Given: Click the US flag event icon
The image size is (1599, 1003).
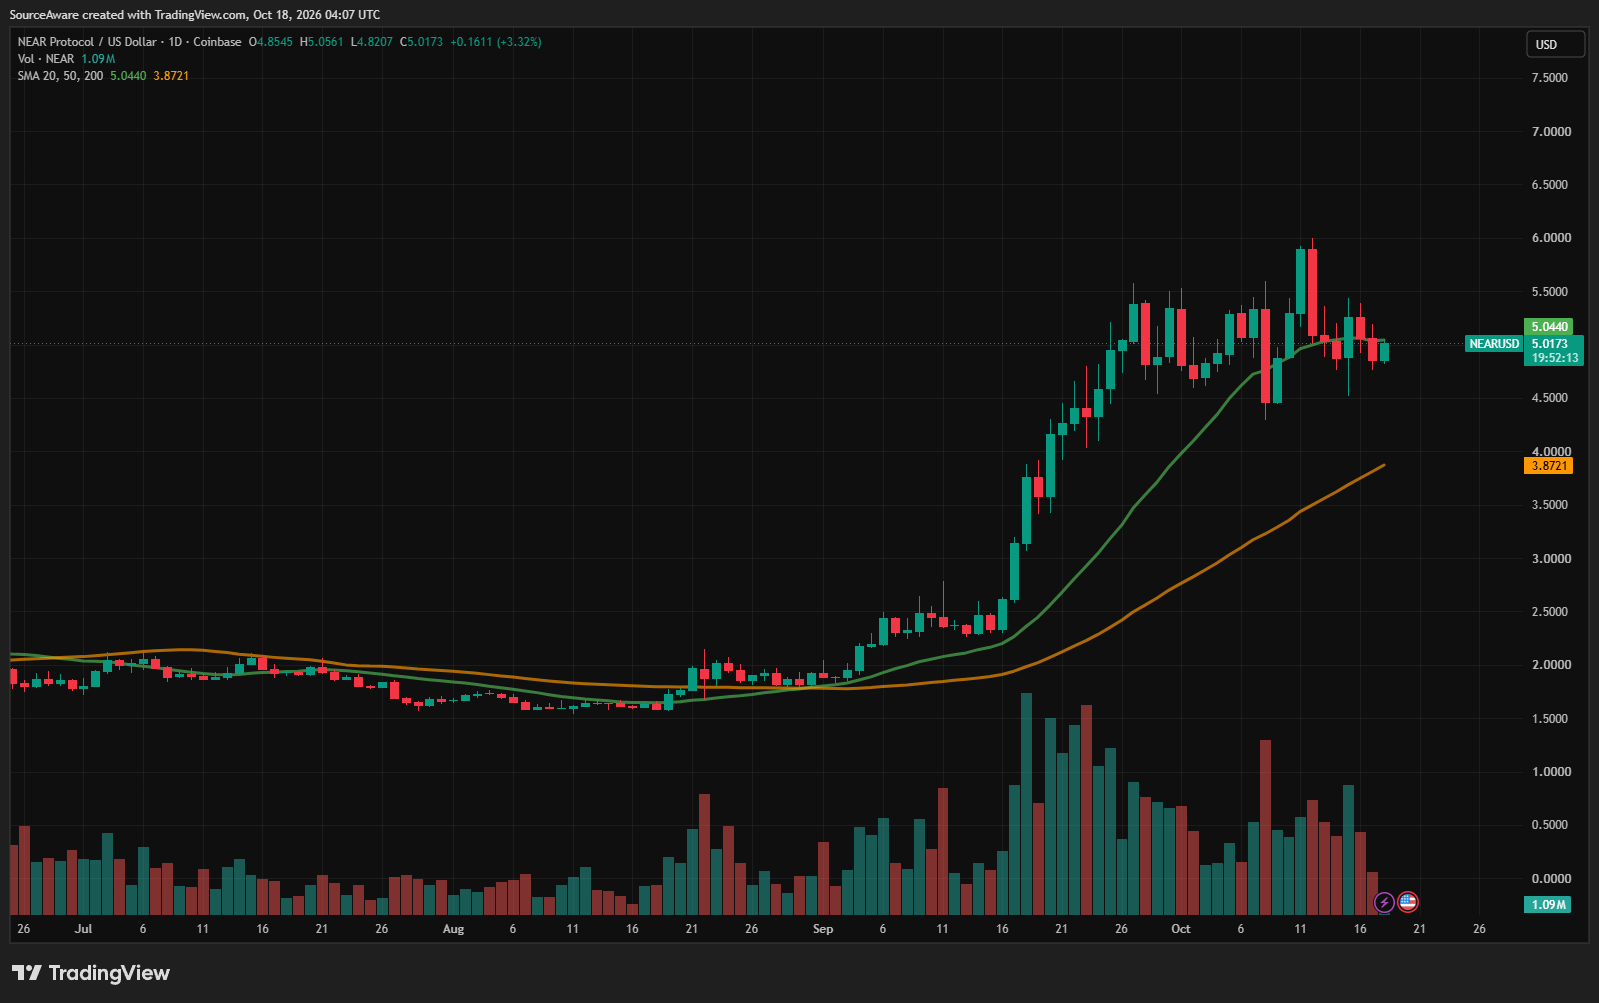Looking at the screenshot, I should click(1408, 902).
